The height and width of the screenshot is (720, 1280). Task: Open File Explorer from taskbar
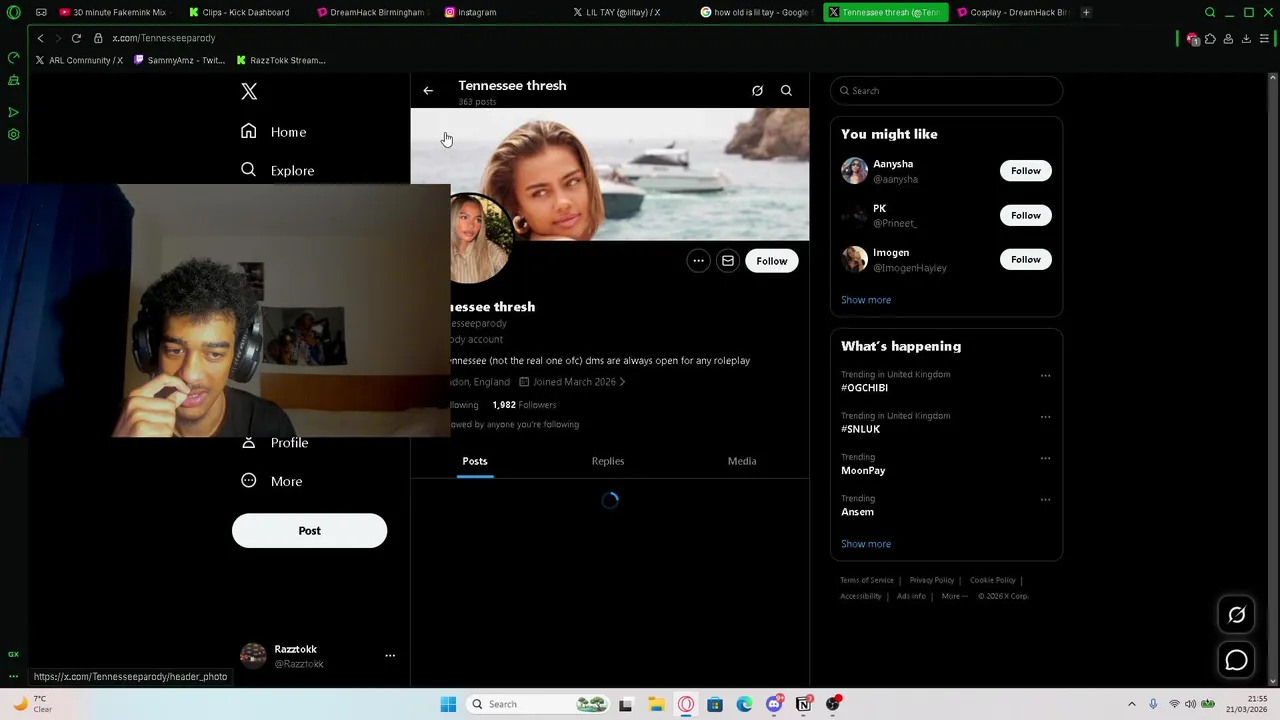(x=656, y=704)
